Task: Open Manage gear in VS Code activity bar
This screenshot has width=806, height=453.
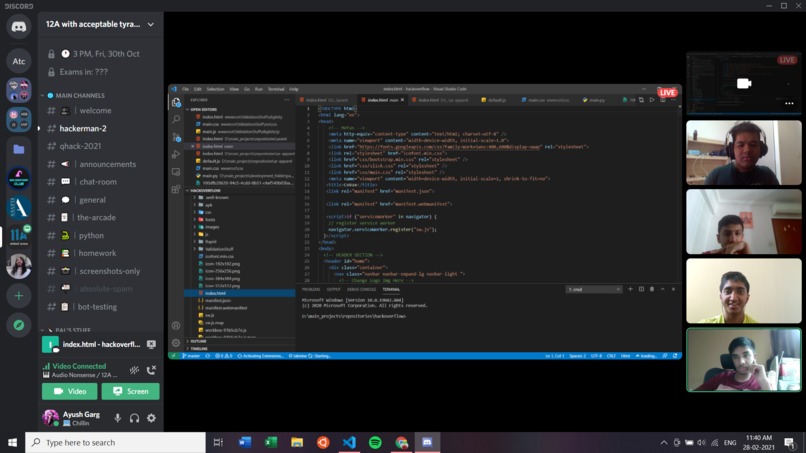Action: click(x=176, y=342)
